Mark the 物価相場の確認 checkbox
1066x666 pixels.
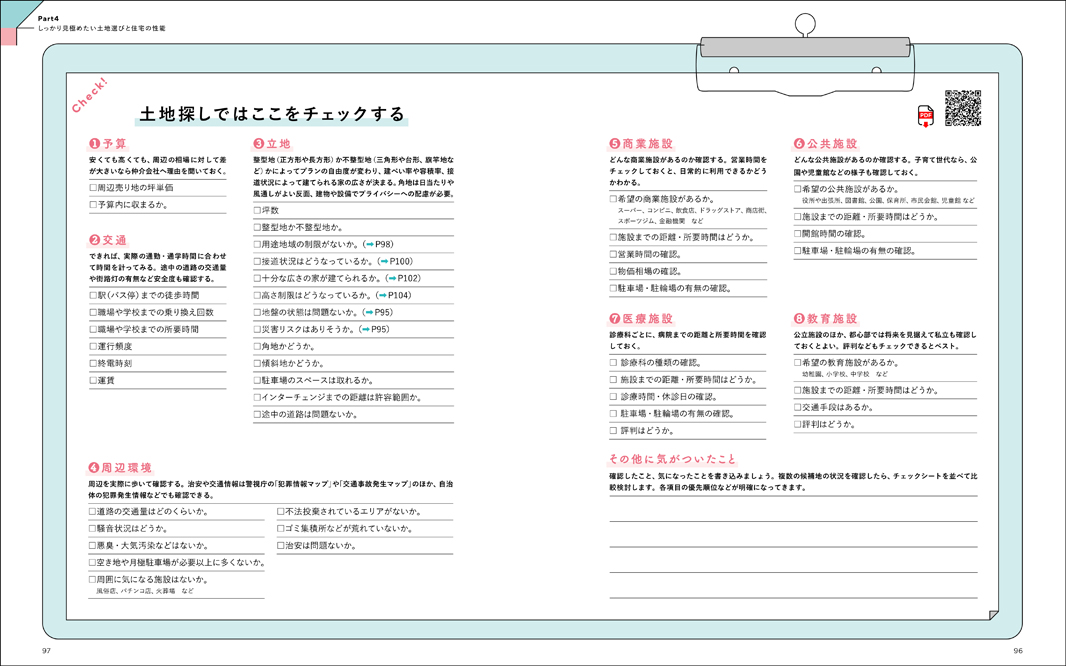coord(613,272)
